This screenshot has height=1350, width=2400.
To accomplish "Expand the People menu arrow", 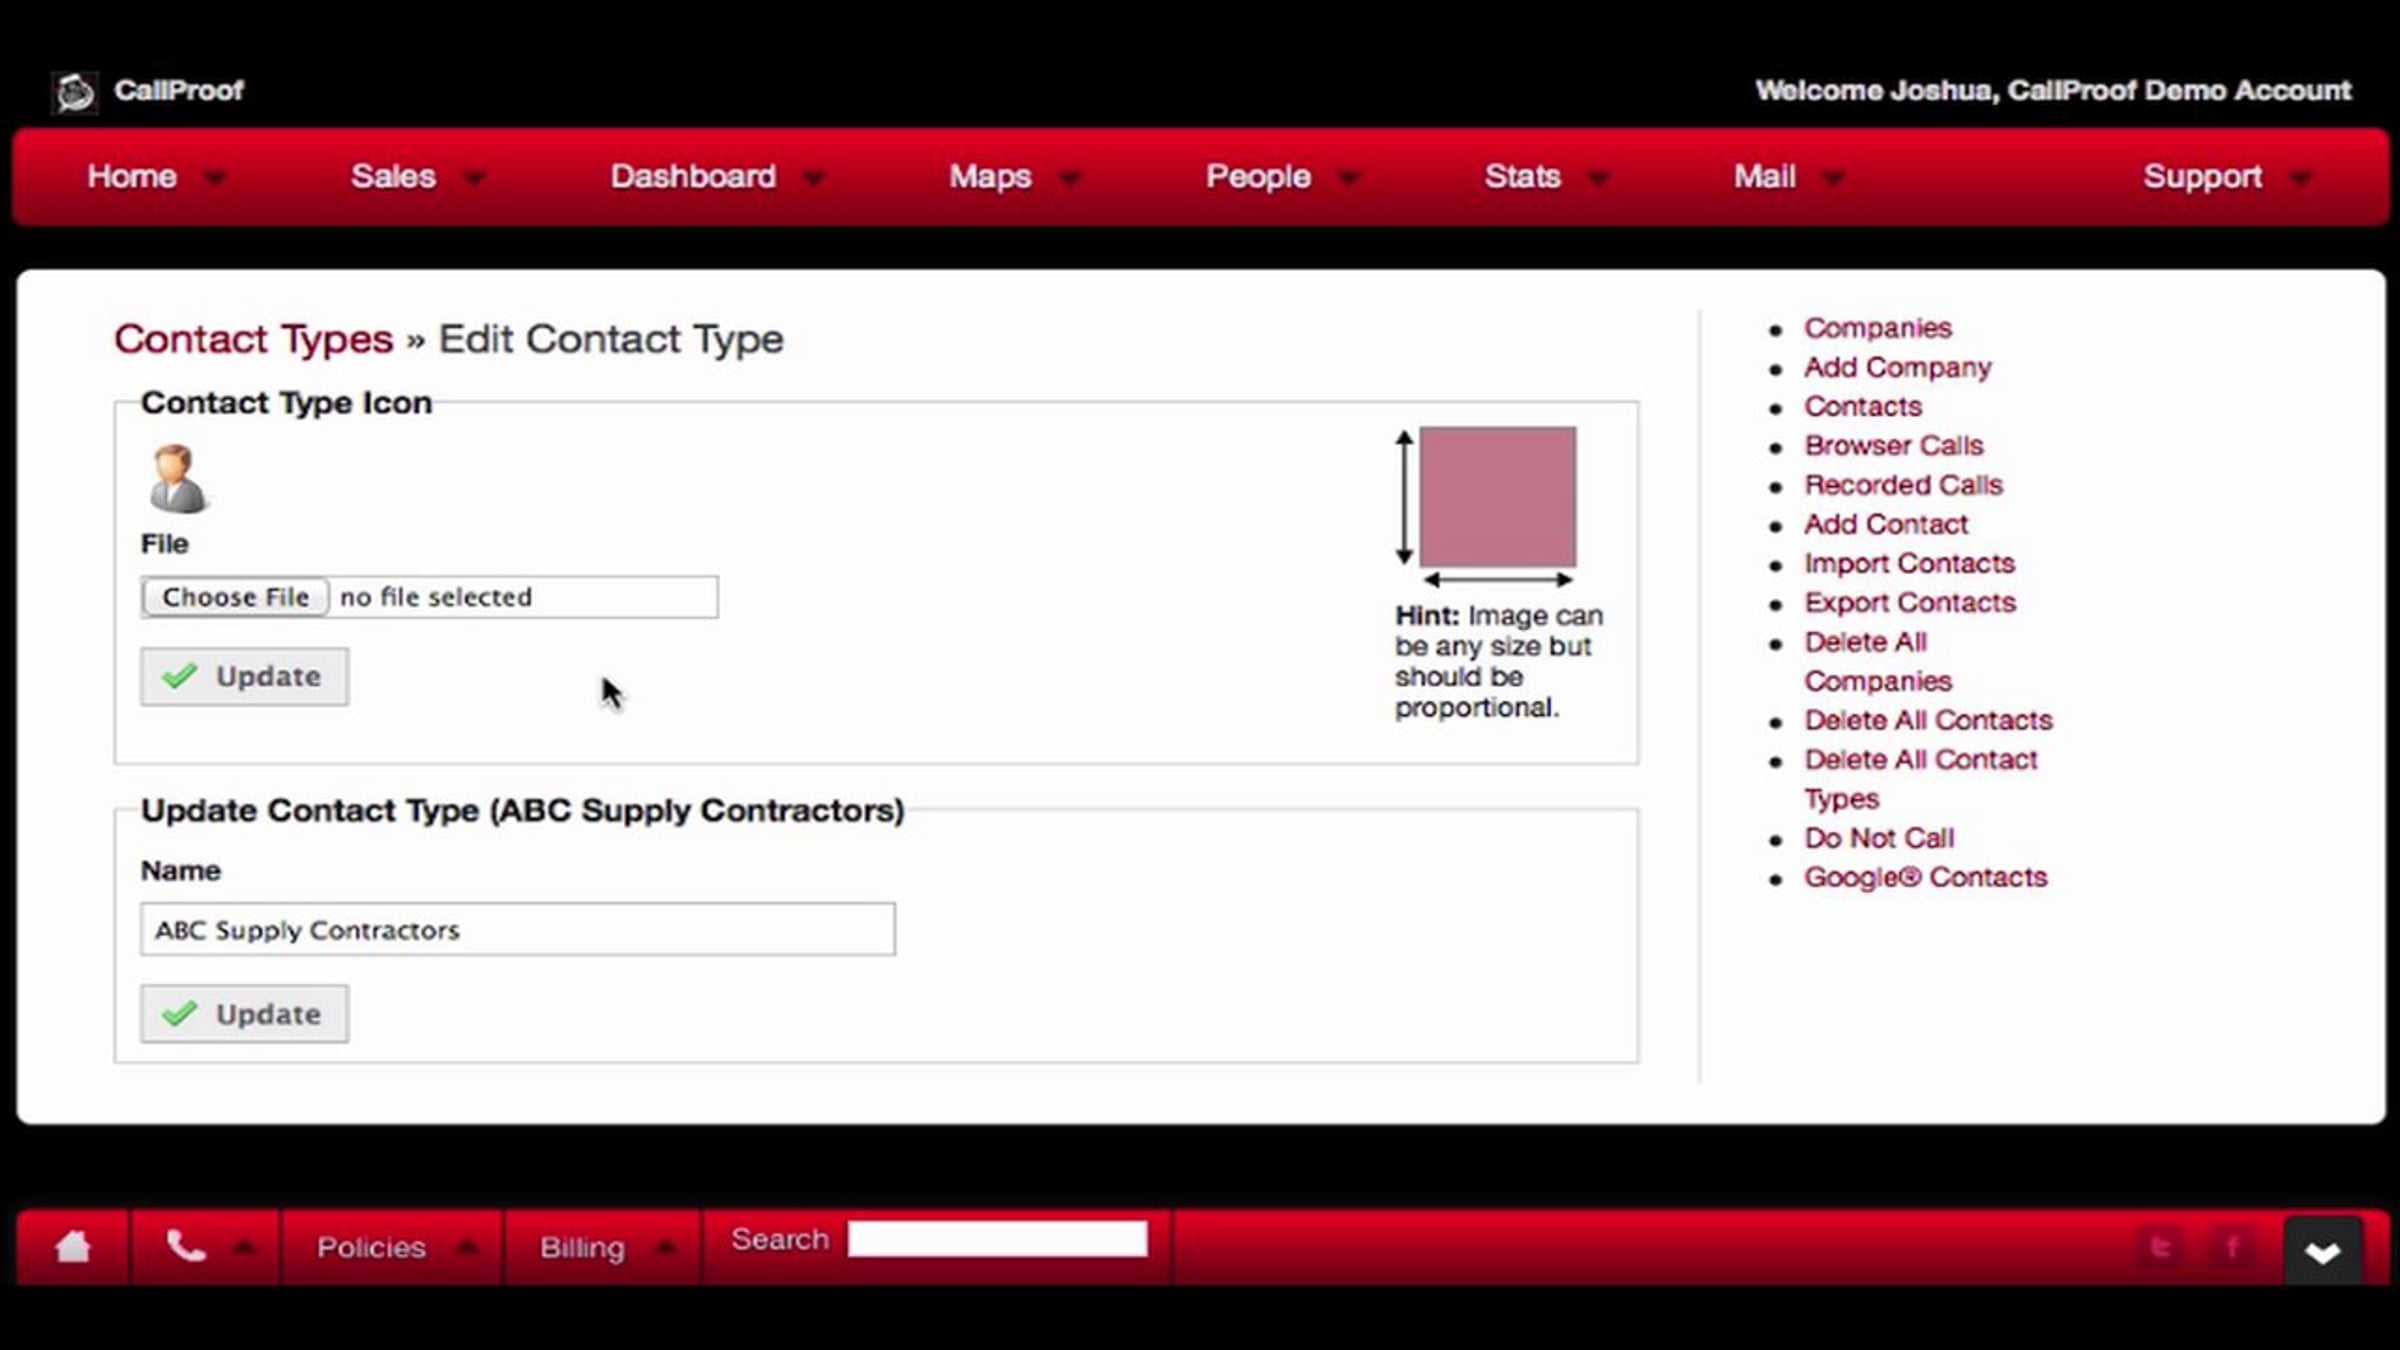I will pos(1349,179).
